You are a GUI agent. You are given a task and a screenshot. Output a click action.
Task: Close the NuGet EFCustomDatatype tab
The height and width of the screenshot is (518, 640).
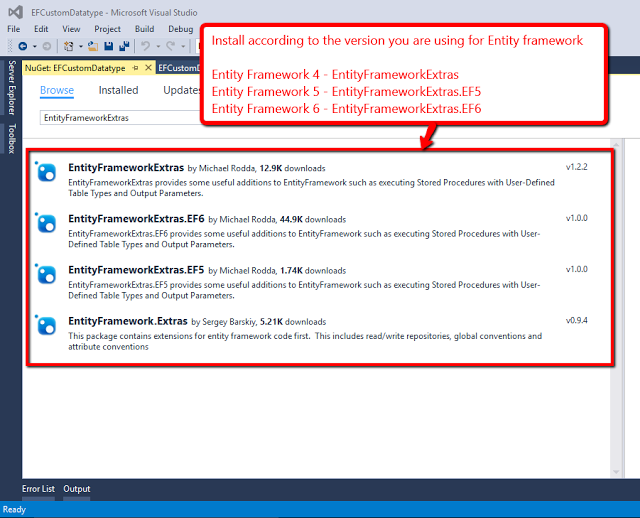coord(149,68)
